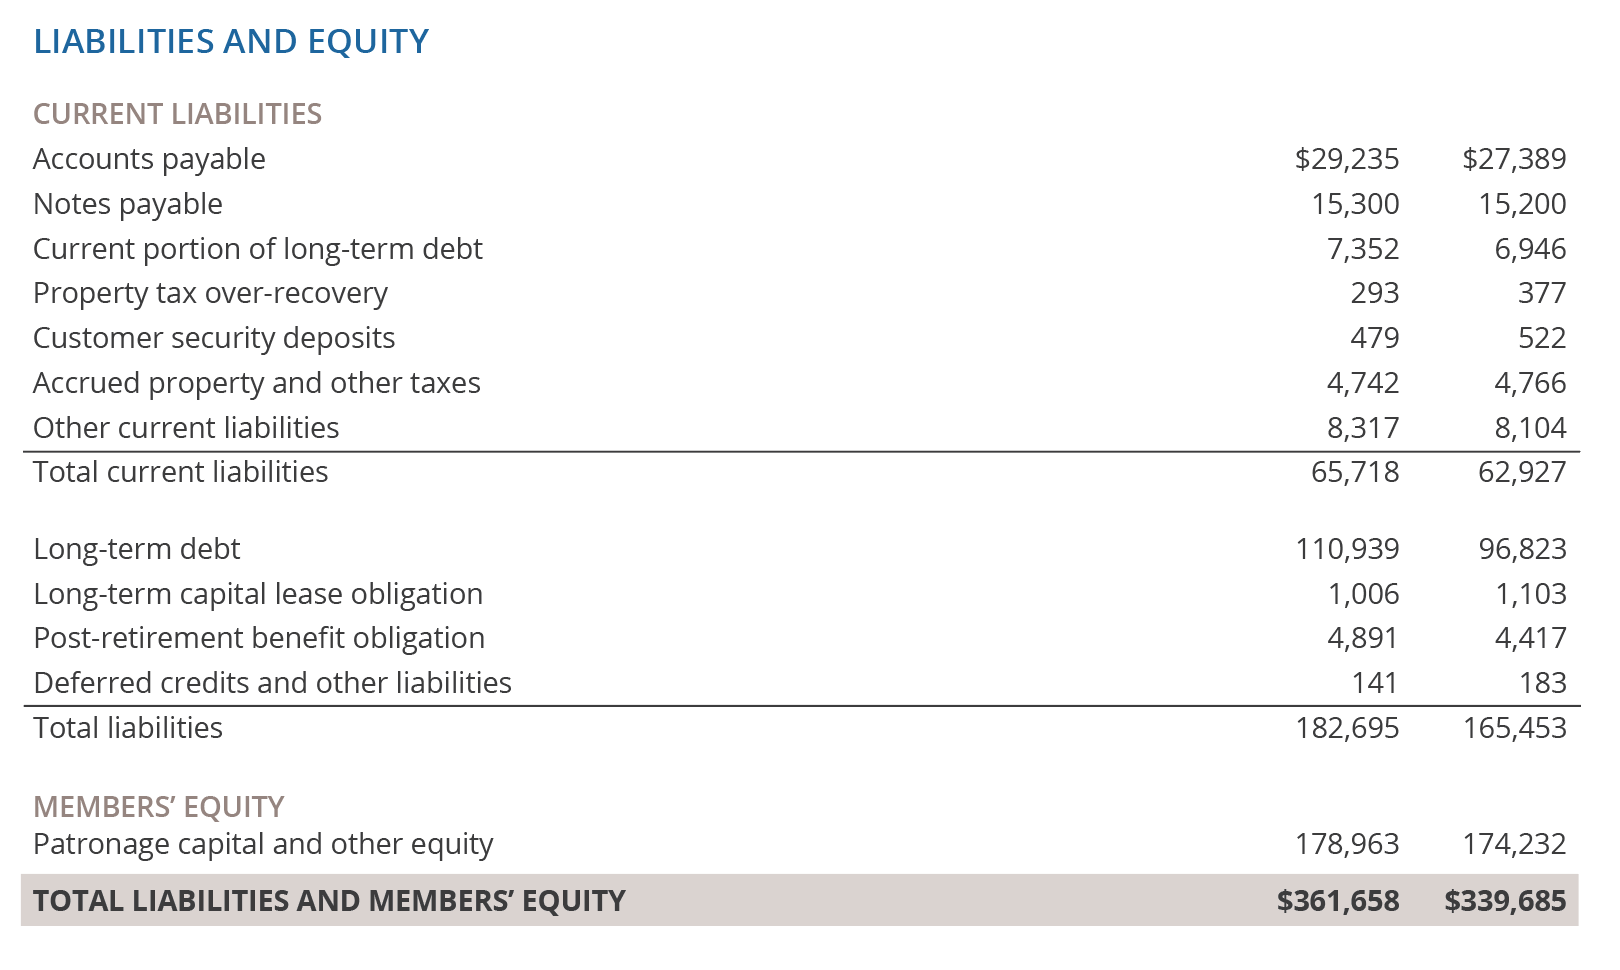The width and height of the screenshot is (1620, 970).
Task: Select the $29,235 accounts payable value
Action: pos(1346,159)
